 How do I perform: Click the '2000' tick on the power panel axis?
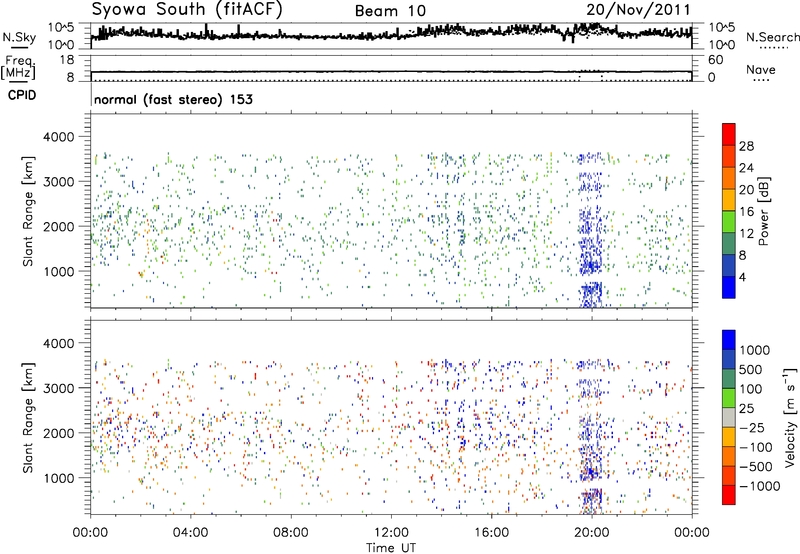click(58, 227)
